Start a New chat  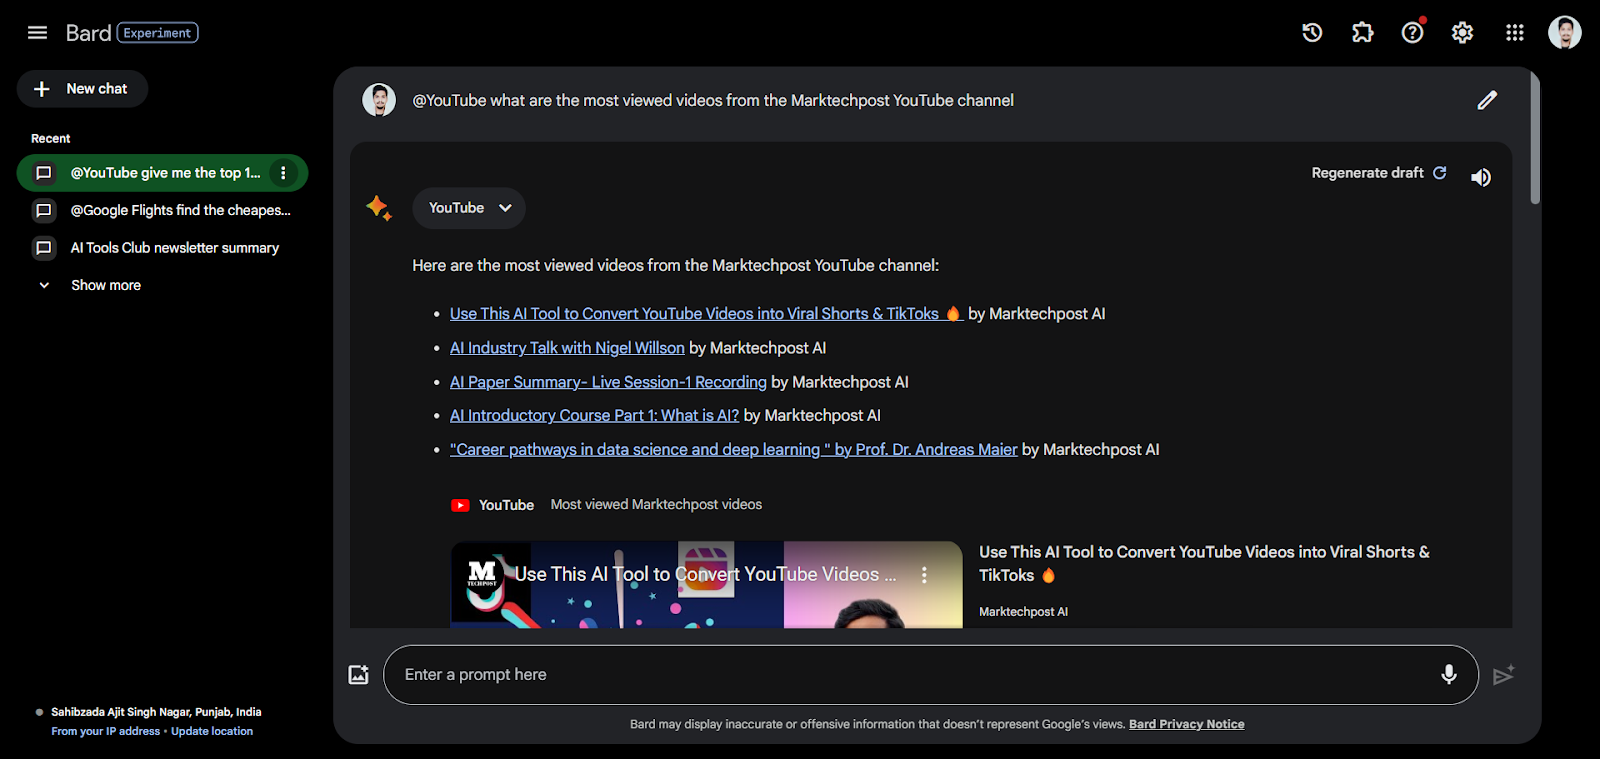click(x=82, y=89)
